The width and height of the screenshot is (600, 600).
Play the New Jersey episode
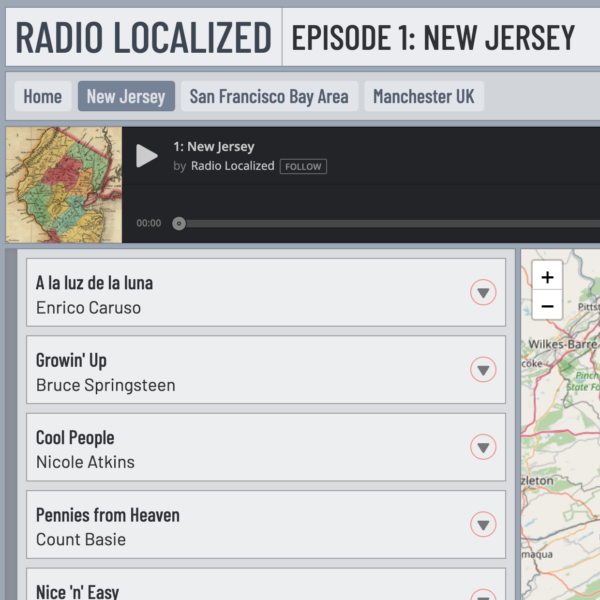147,156
